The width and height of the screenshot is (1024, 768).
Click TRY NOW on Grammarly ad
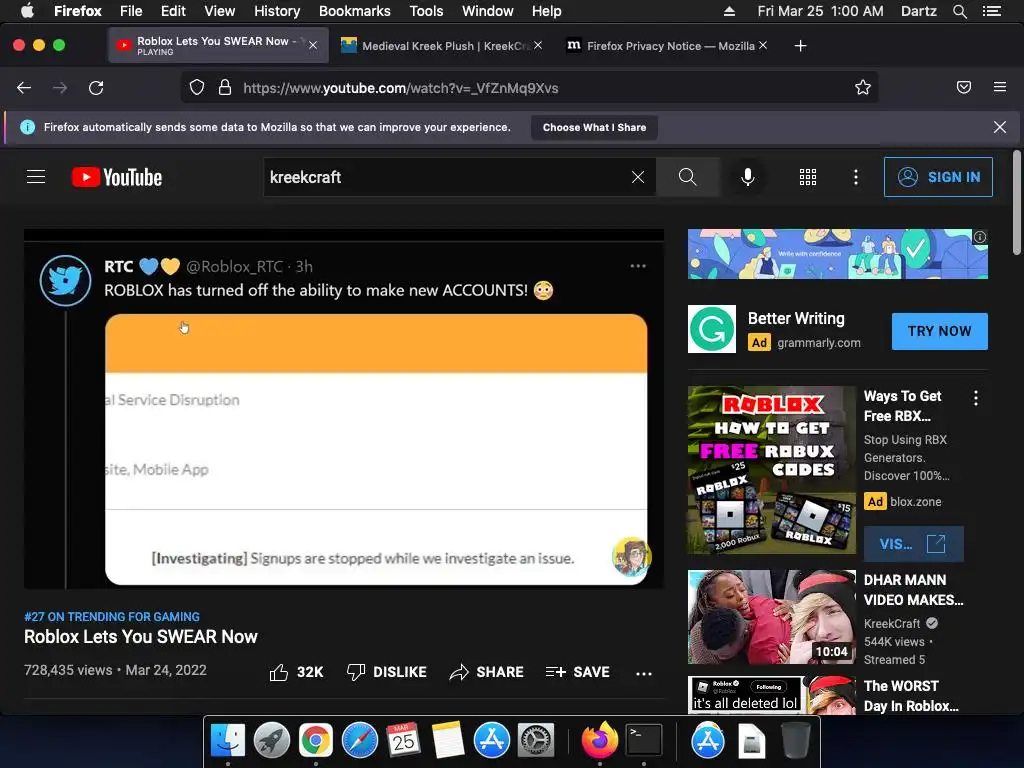(x=939, y=331)
